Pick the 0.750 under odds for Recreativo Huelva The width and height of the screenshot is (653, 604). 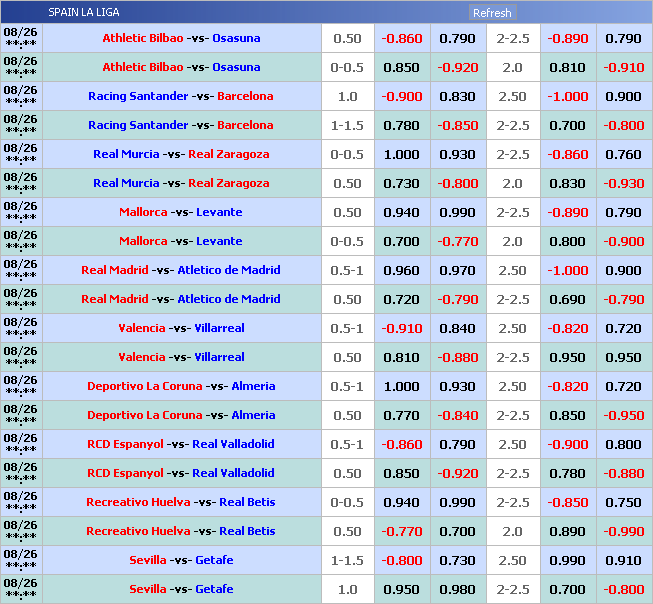coord(623,503)
